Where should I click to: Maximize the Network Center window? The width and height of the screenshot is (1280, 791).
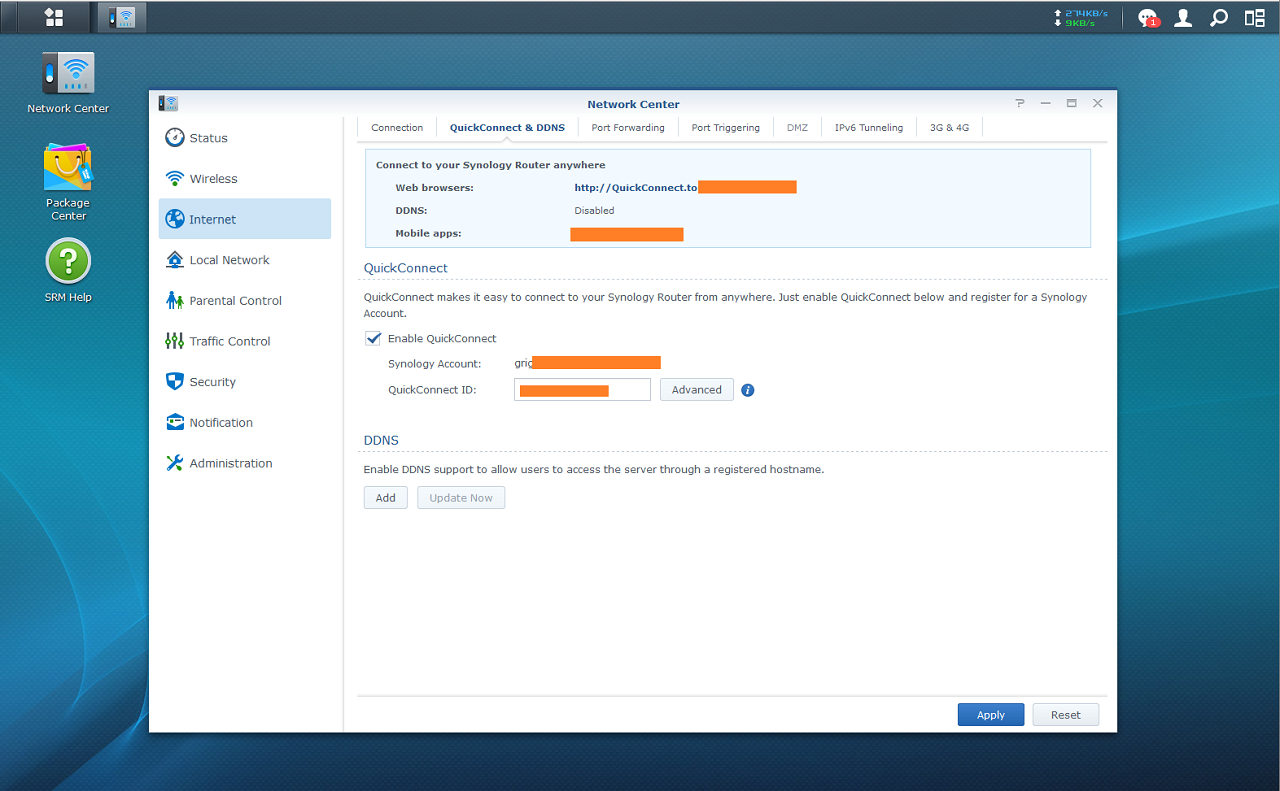click(x=1072, y=103)
